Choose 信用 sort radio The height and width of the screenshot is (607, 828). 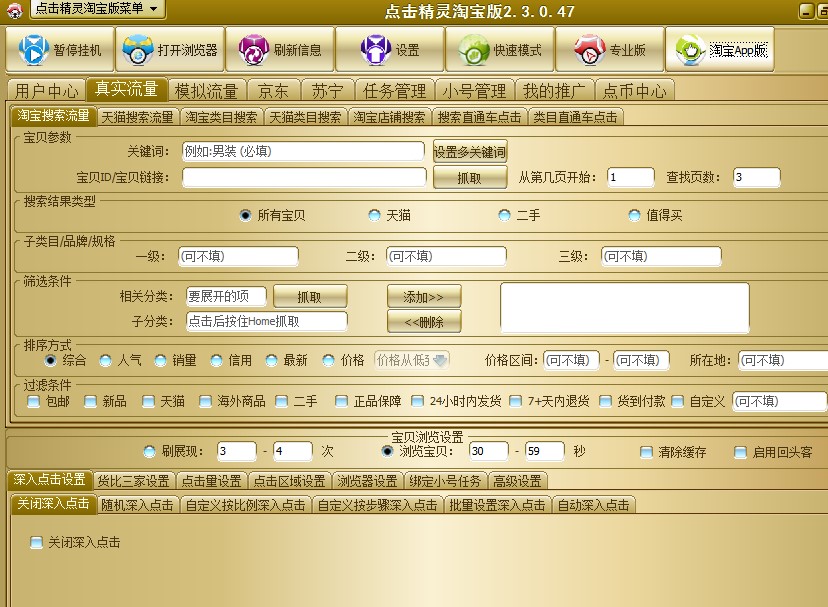[217, 361]
